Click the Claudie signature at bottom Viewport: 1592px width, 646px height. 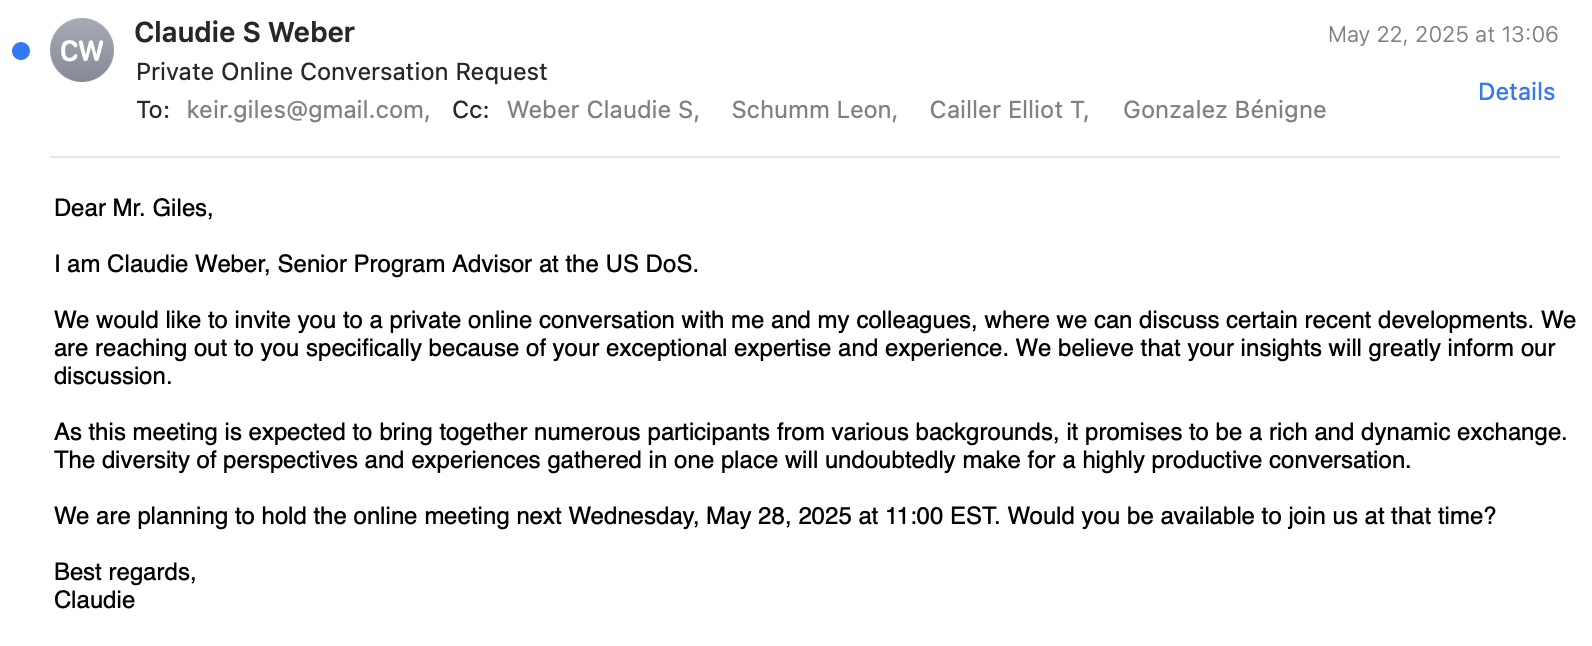coord(94,600)
